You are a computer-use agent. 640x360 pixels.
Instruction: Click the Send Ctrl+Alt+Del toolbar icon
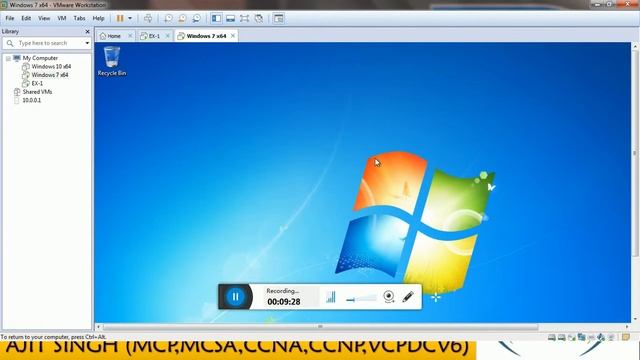click(148, 18)
